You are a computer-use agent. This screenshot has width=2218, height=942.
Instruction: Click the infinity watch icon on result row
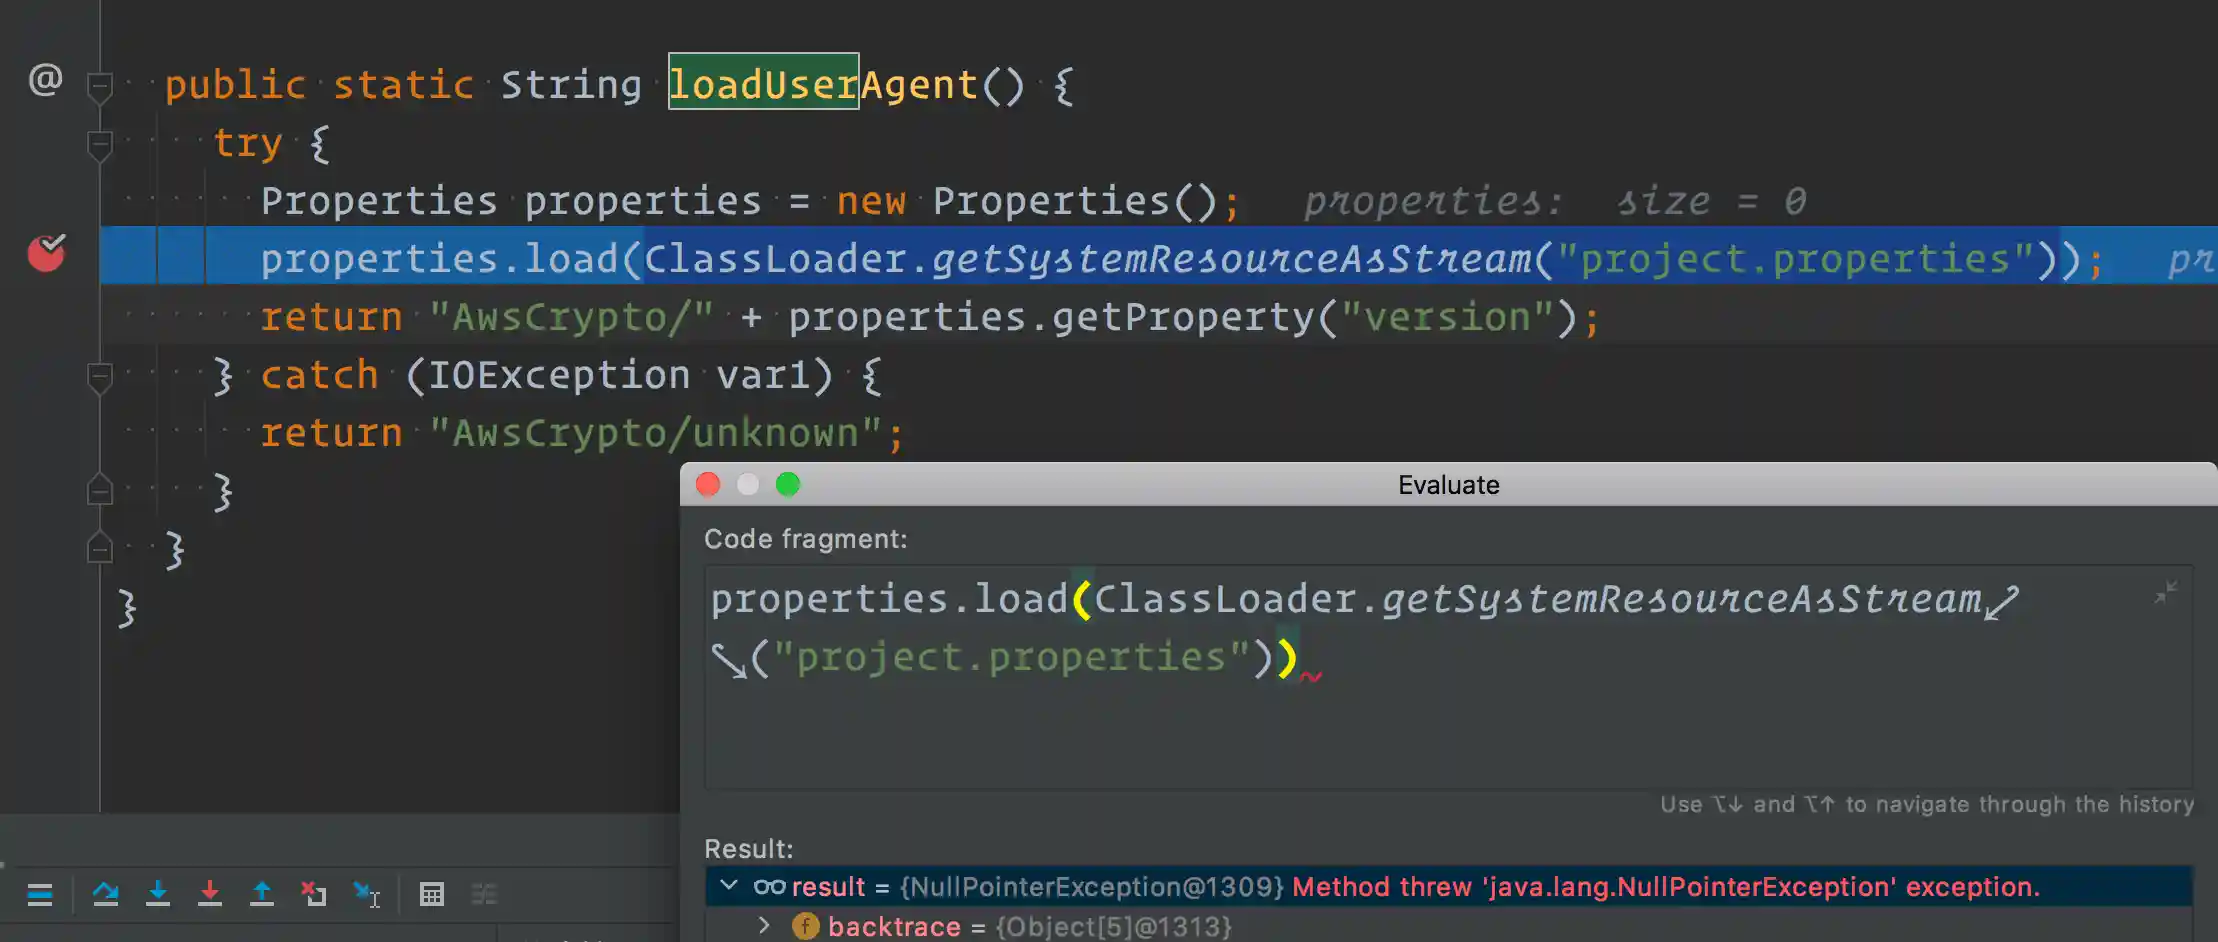[769, 887]
